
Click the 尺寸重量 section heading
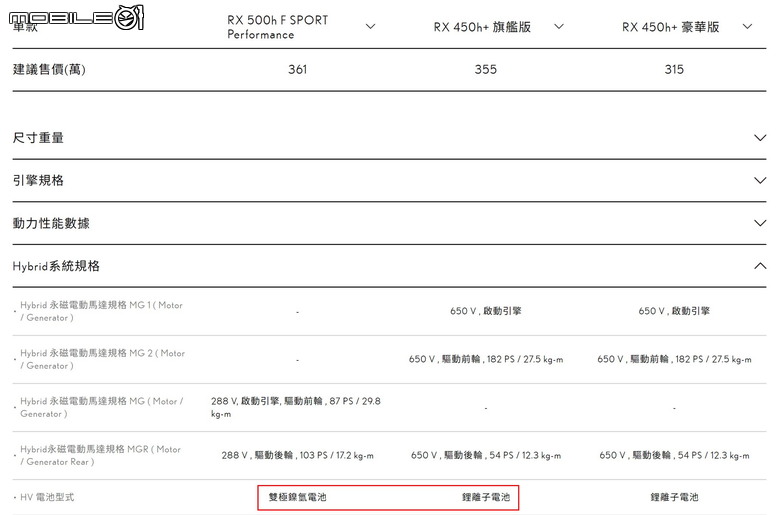point(38,138)
